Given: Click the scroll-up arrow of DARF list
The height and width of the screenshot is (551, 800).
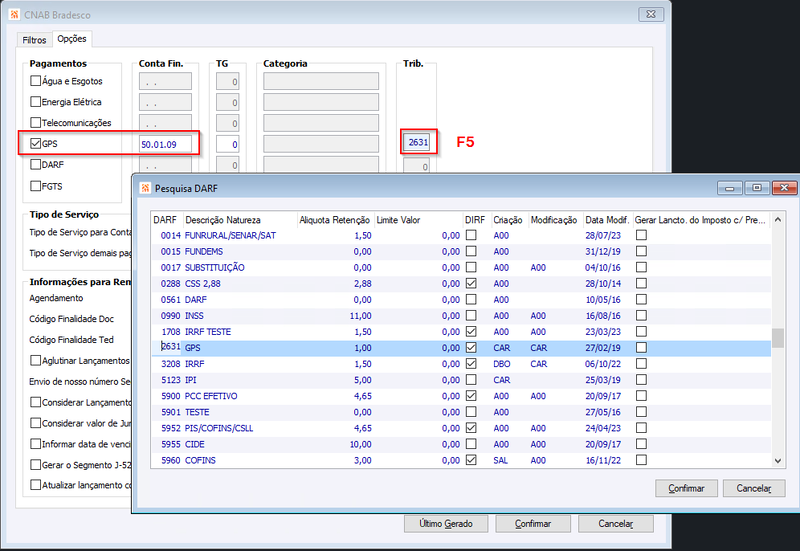Looking at the screenshot, I should point(778,219).
